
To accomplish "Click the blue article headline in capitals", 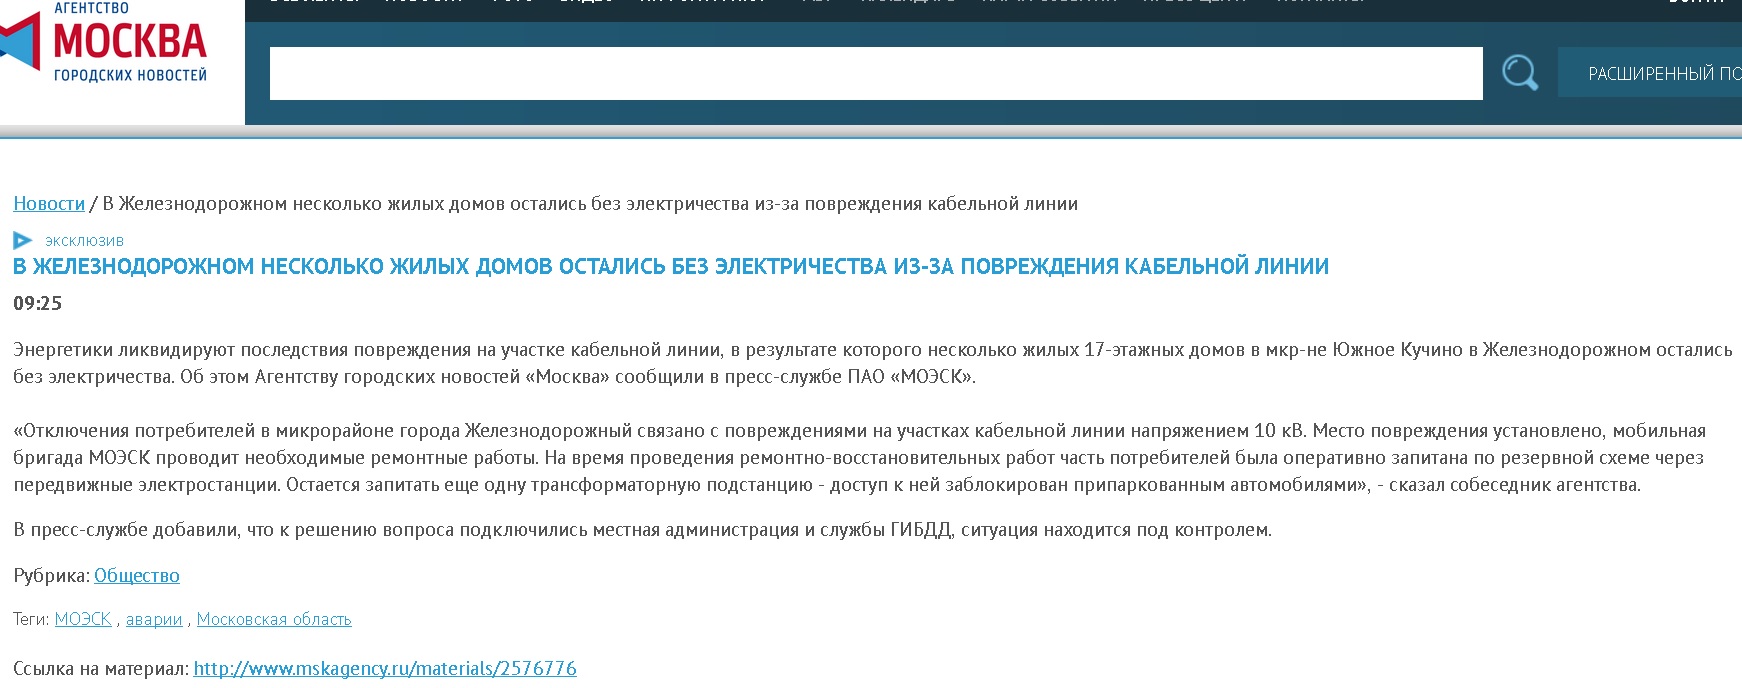I will pos(671,267).
